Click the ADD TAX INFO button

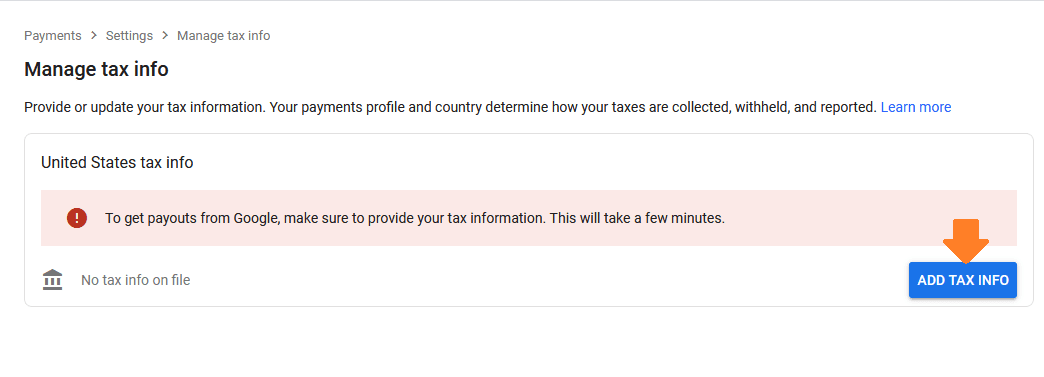point(963,280)
